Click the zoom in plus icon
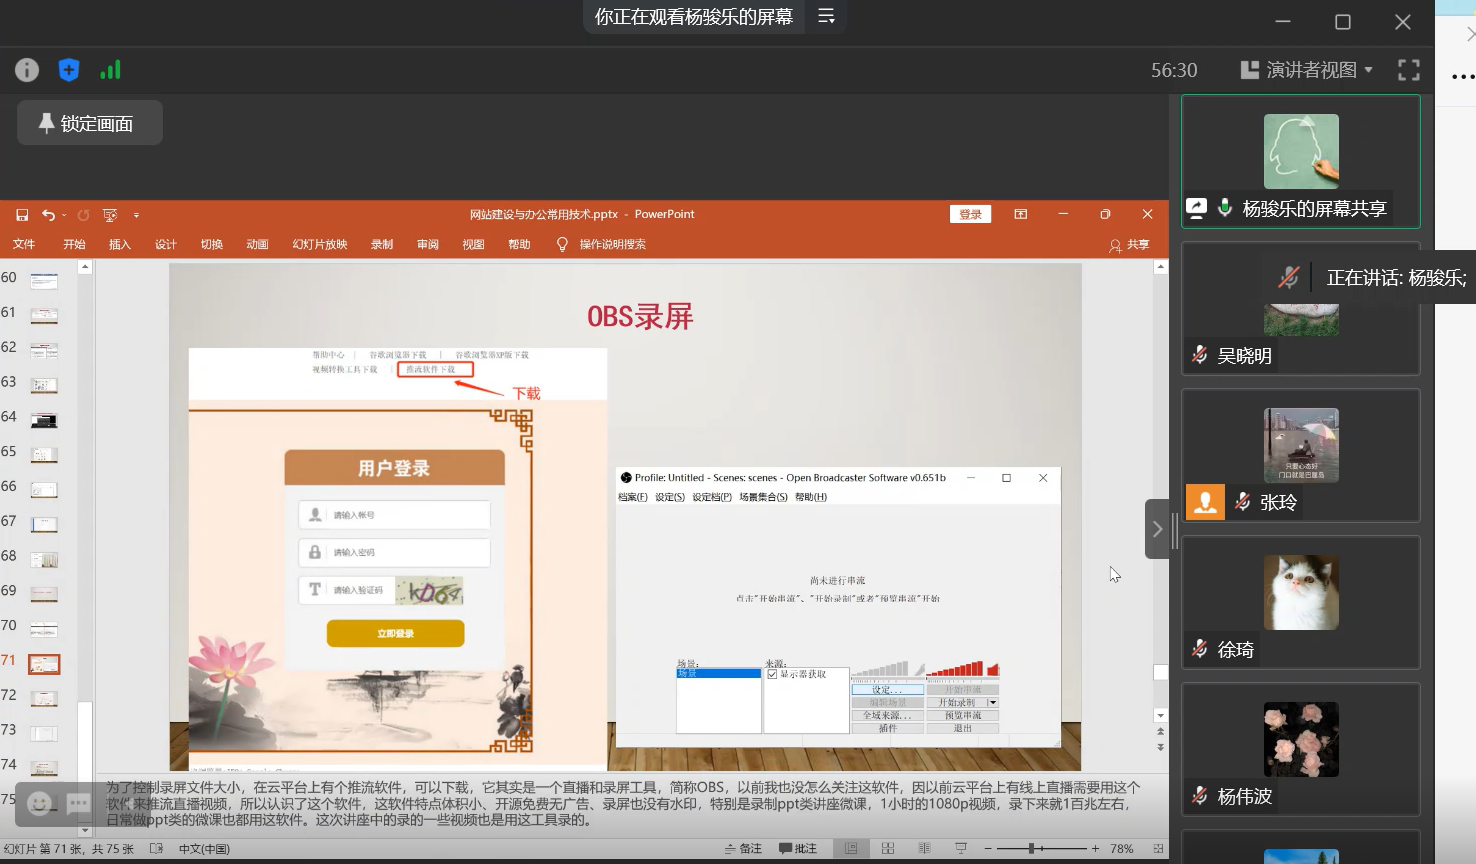 [x=1095, y=848]
